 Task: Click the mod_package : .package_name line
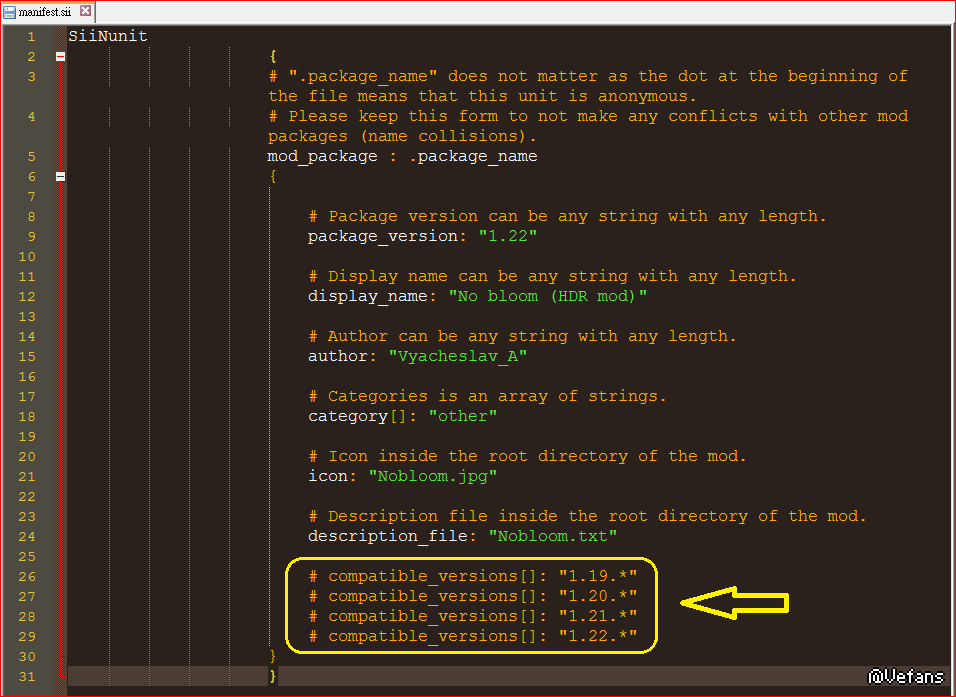click(x=402, y=157)
